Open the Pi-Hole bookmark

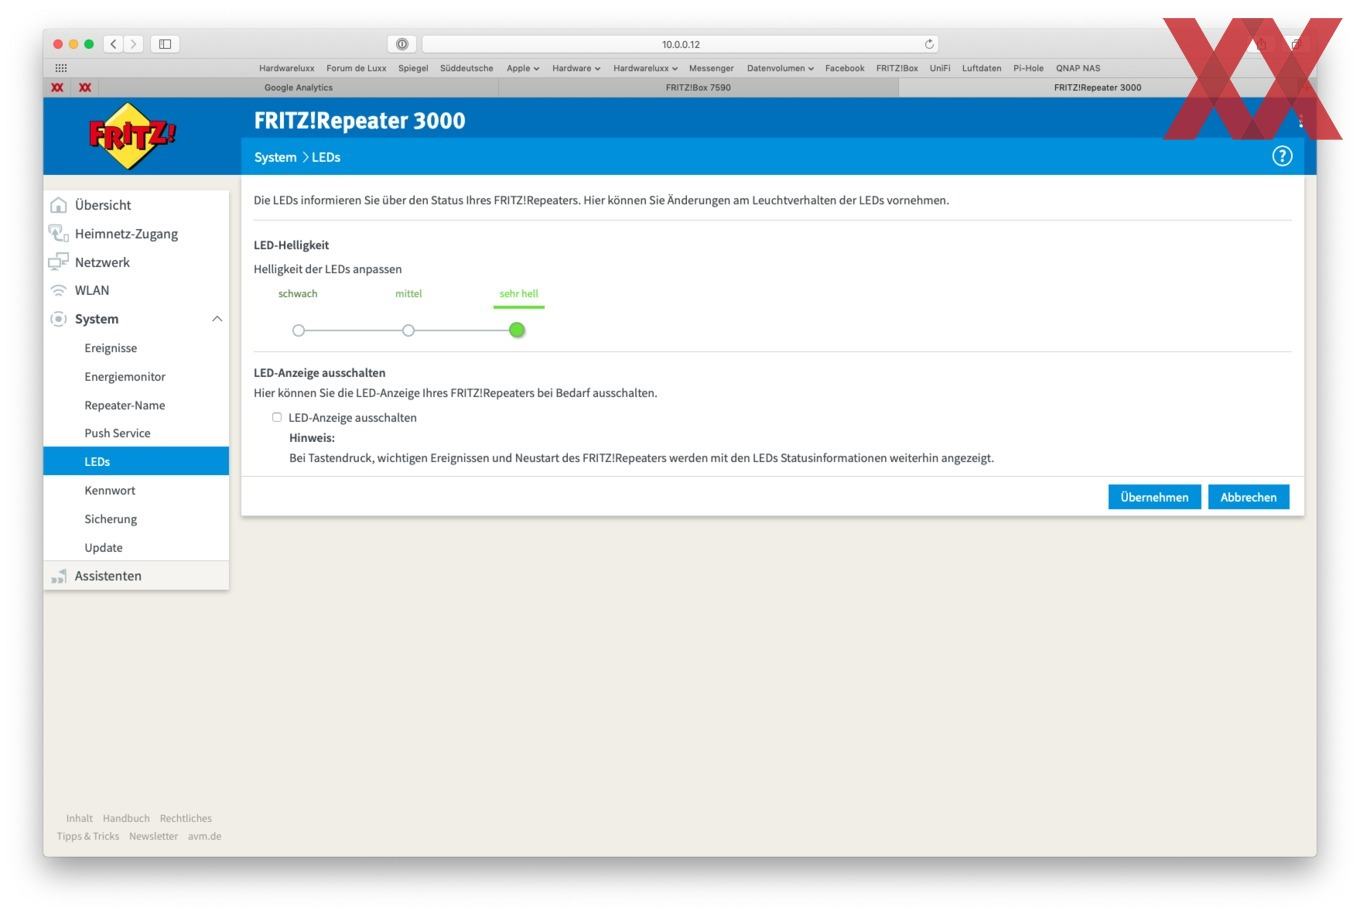click(1028, 68)
